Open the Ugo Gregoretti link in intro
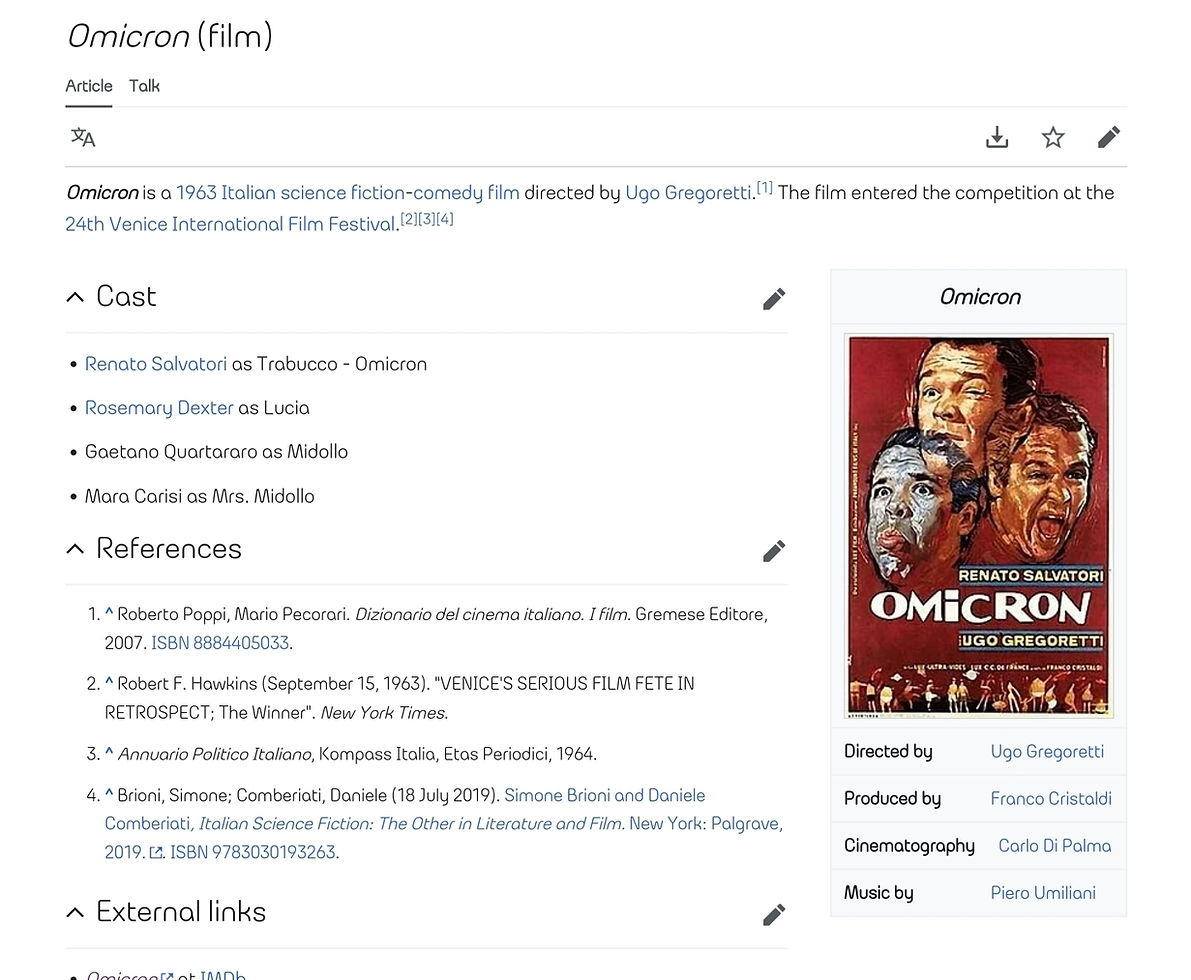Image resolution: width=1191 pixels, height=980 pixels. [x=688, y=193]
